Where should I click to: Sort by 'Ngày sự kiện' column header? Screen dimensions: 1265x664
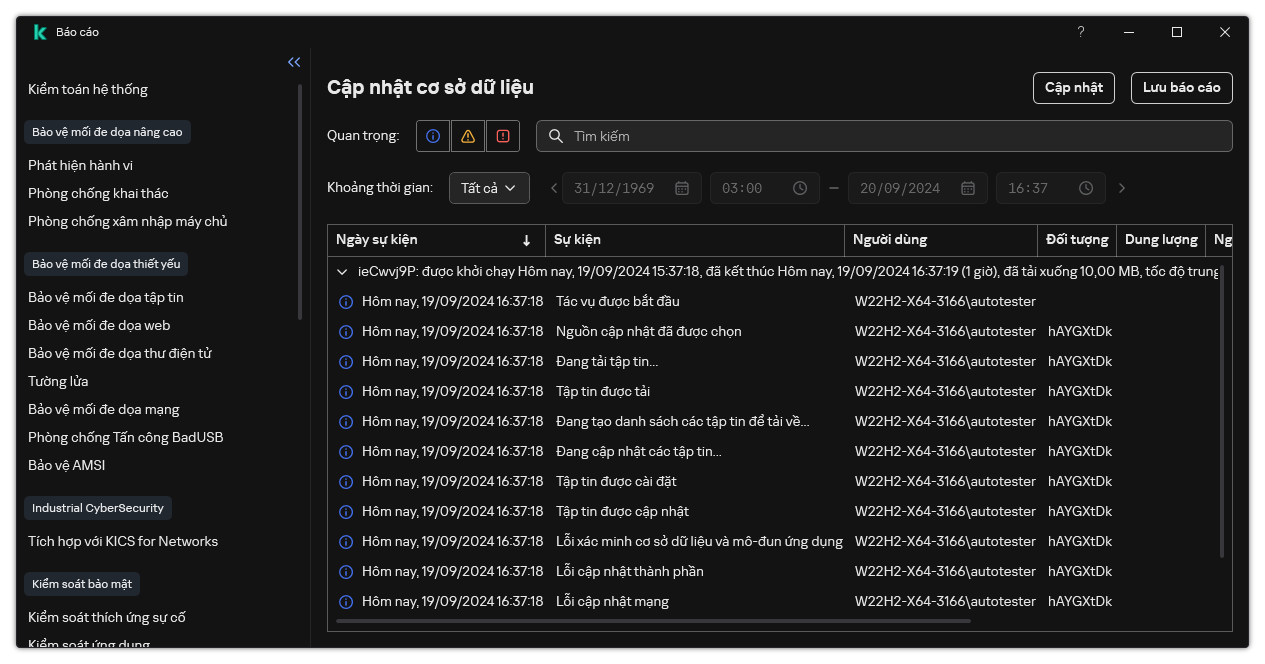pyautogui.click(x=434, y=240)
